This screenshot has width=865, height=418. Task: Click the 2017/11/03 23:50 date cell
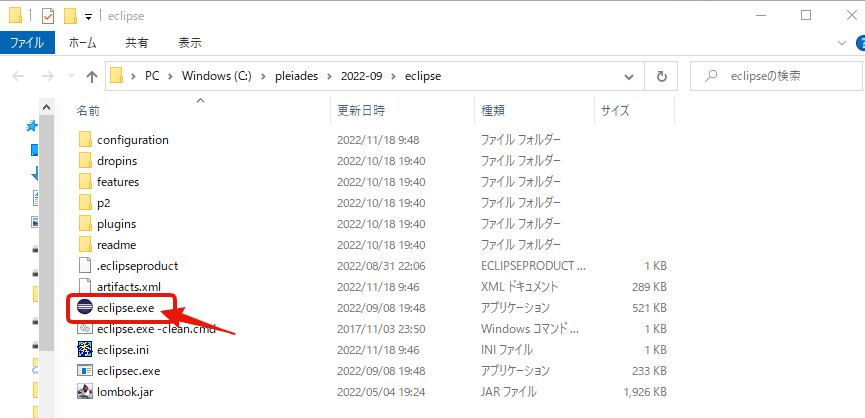381,328
